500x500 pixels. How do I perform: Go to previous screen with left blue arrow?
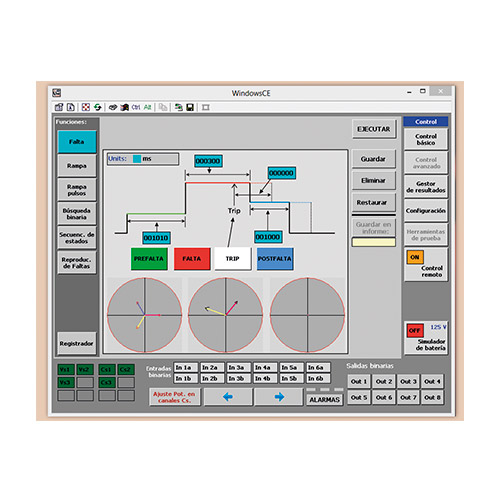[228, 397]
